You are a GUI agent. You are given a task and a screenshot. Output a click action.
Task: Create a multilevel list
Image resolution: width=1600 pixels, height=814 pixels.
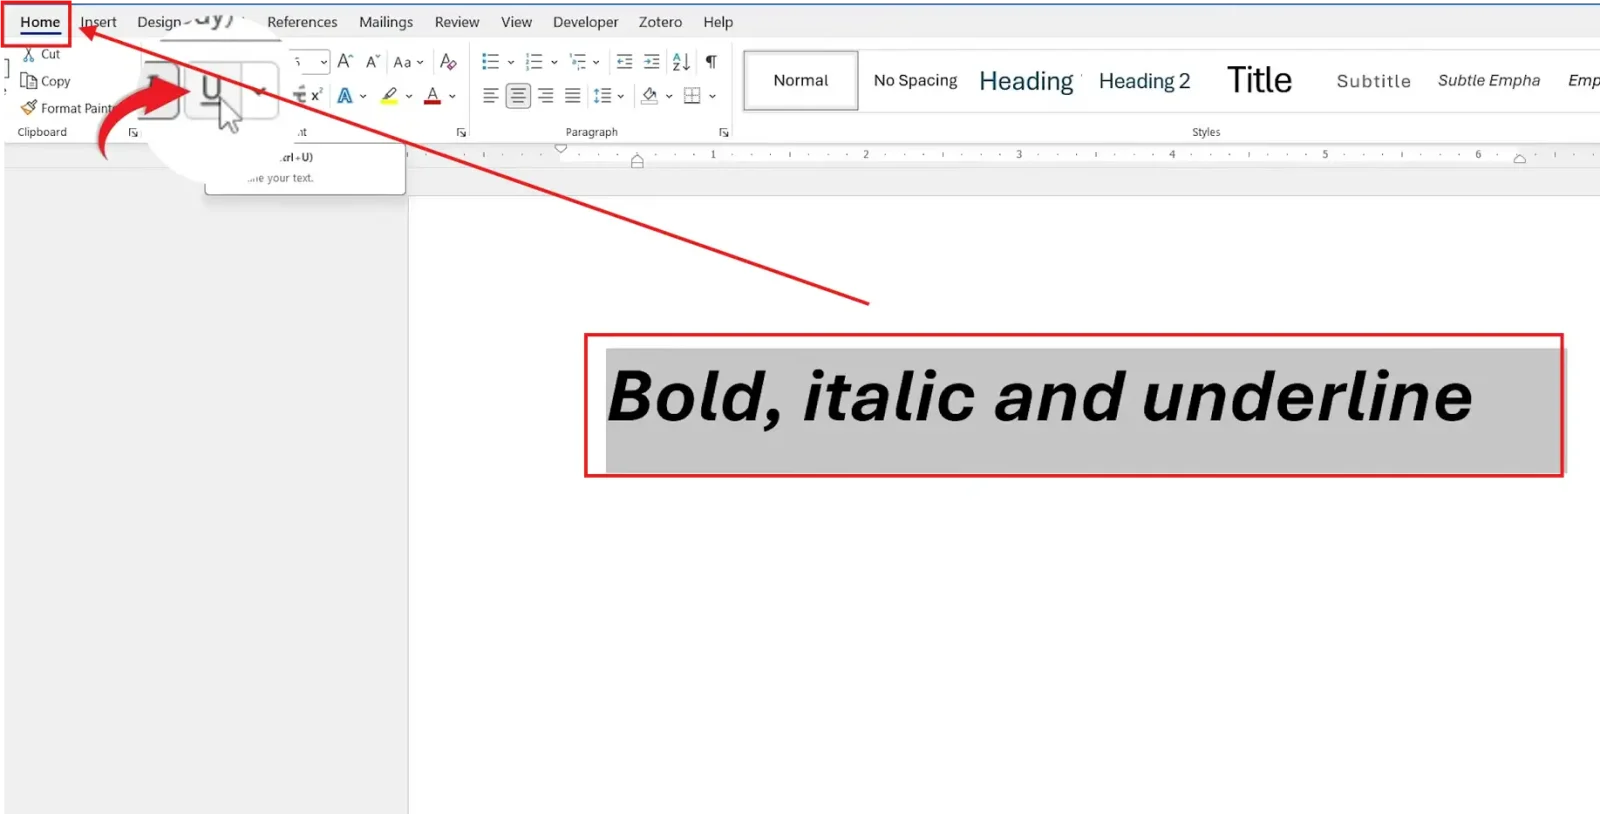[x=578, y=62]
